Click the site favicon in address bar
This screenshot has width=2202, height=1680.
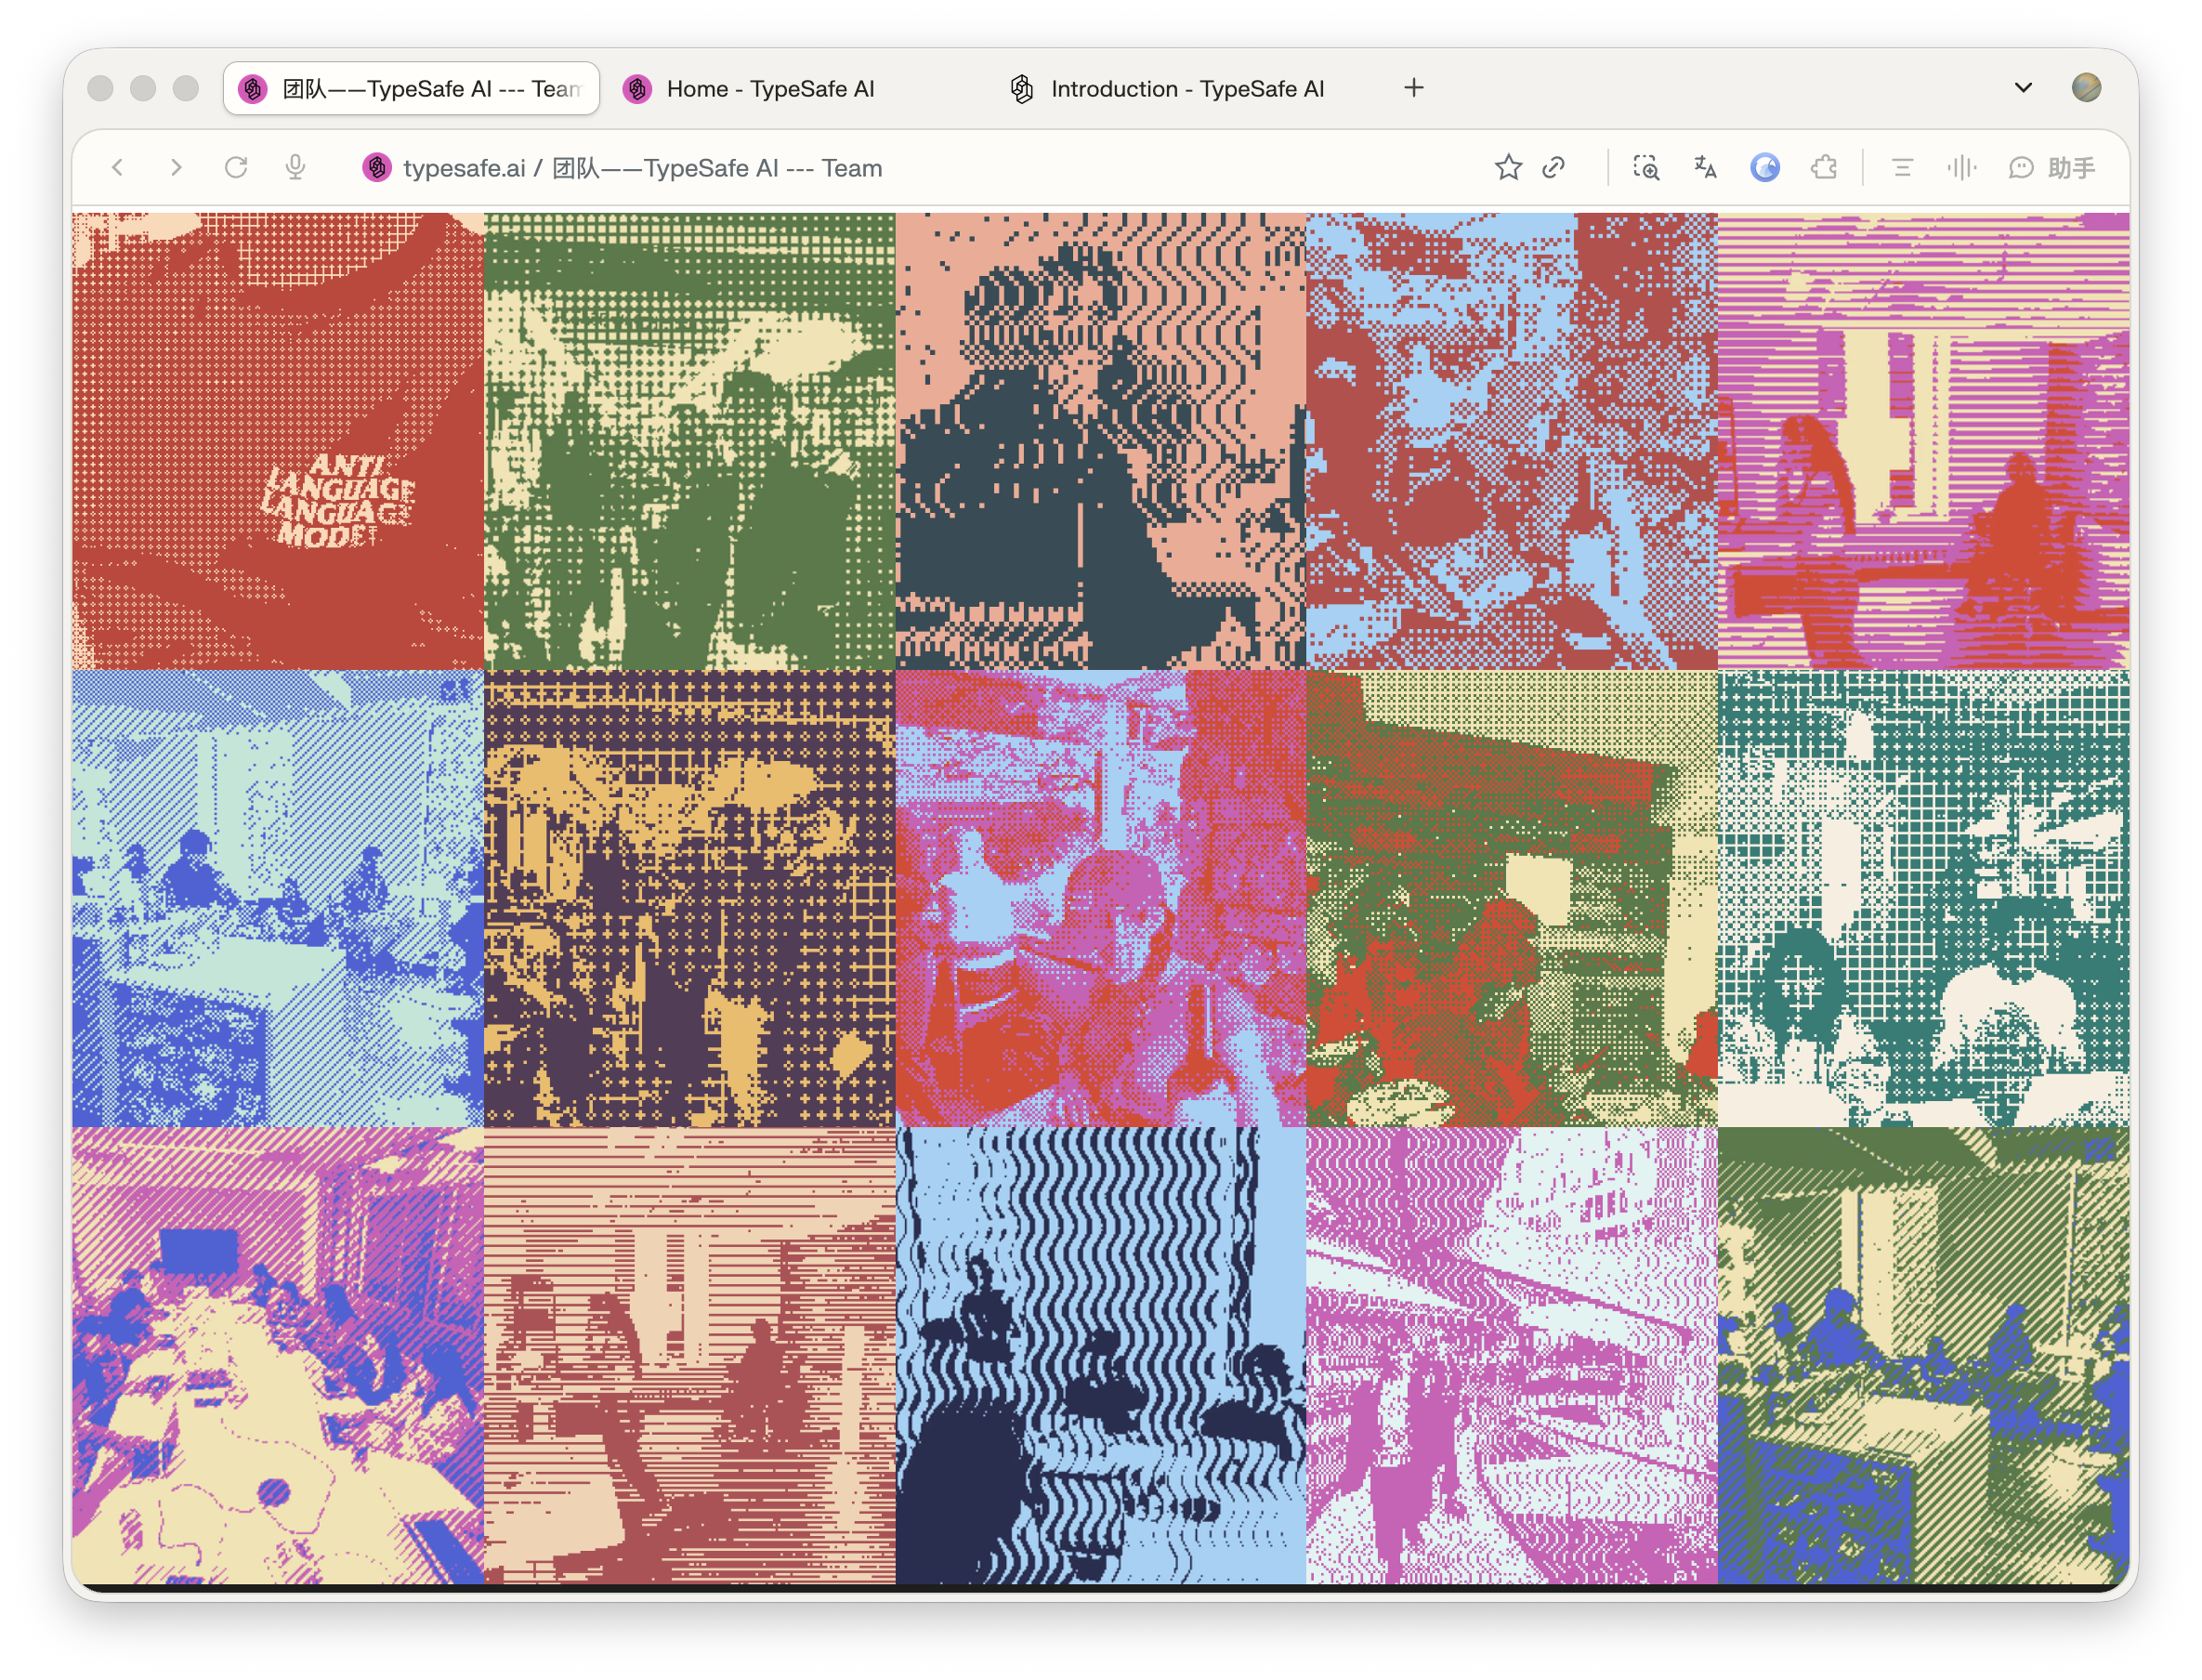click(376, 168)
